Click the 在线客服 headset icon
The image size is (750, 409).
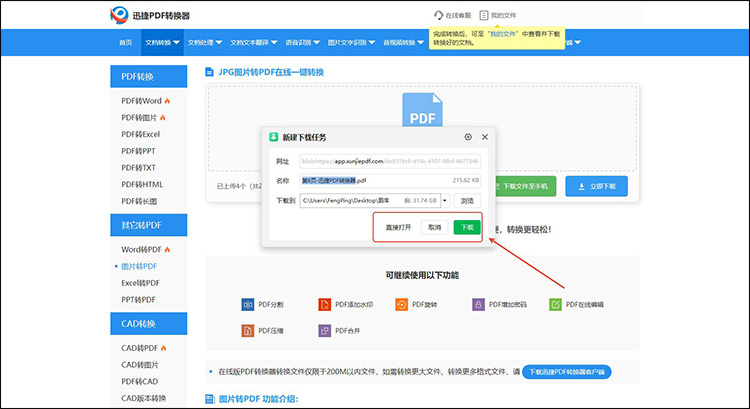point(438,15)
